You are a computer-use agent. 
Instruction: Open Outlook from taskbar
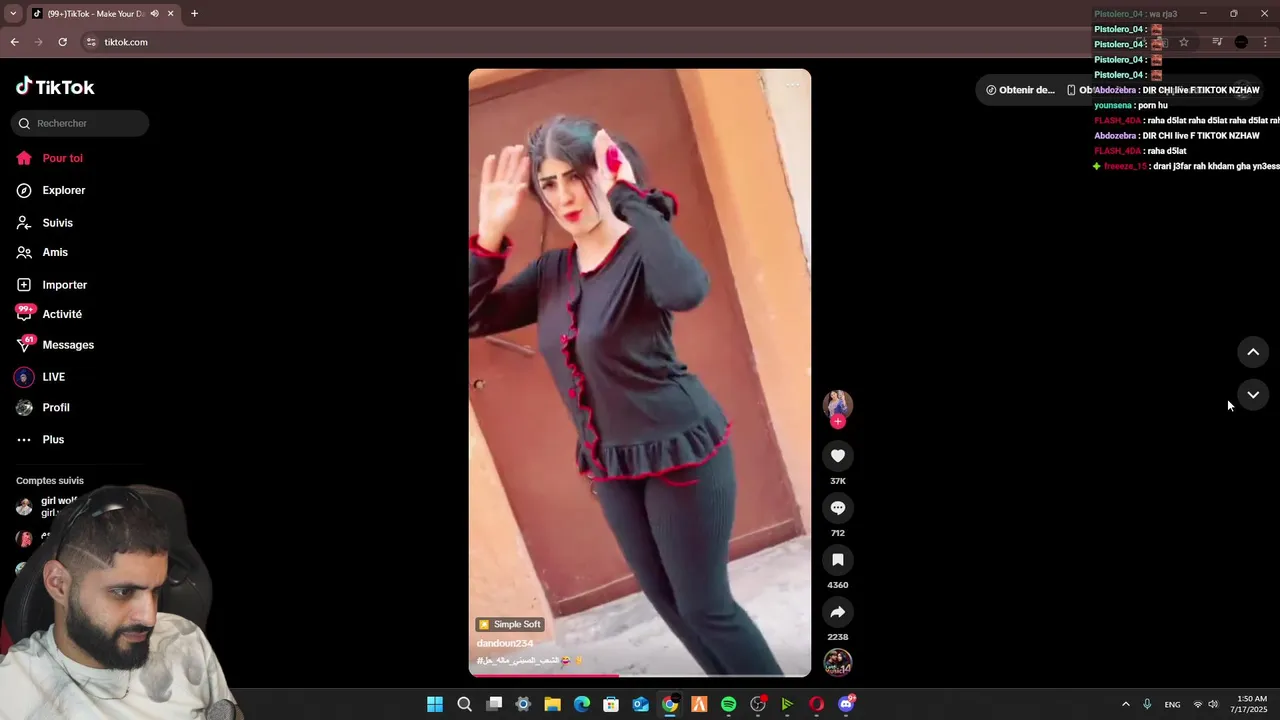tap(641, 704)
